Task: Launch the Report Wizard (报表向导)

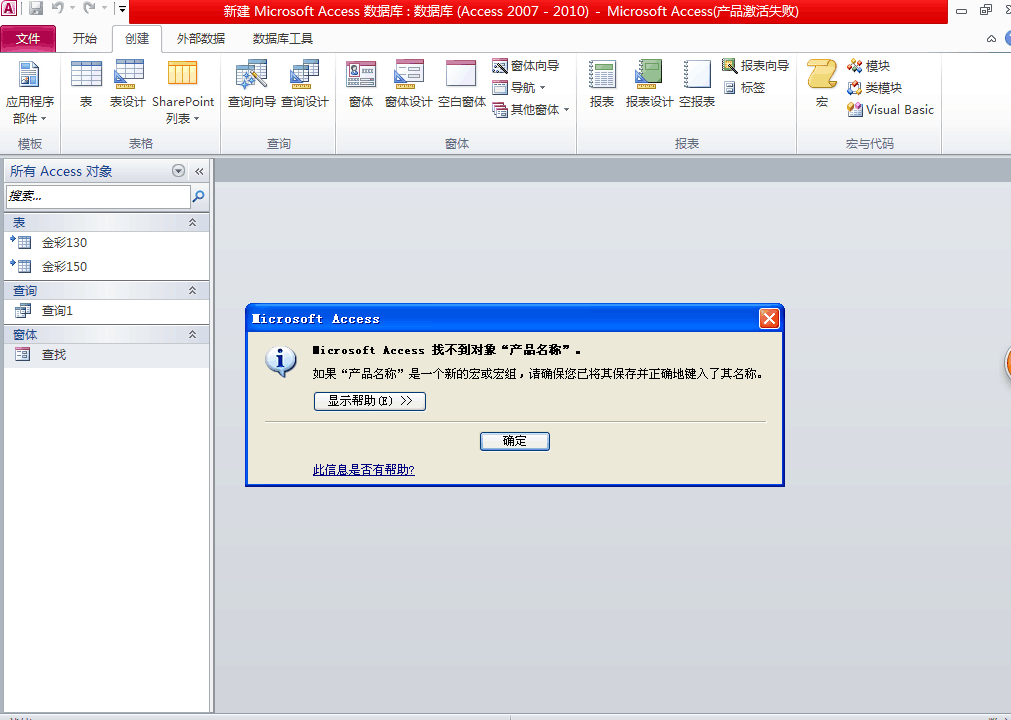Action: click(x=755, y=66)
